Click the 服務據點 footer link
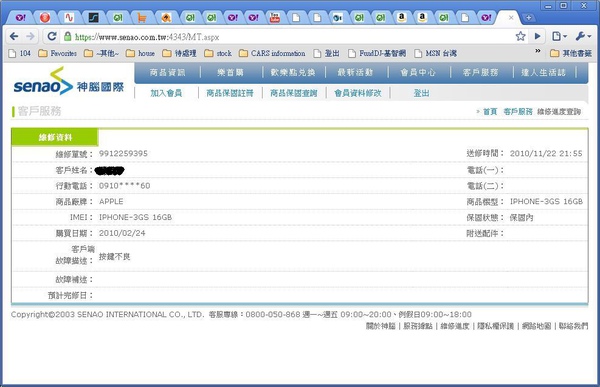Viewport: 600px width, 387px height. [418, 326]
